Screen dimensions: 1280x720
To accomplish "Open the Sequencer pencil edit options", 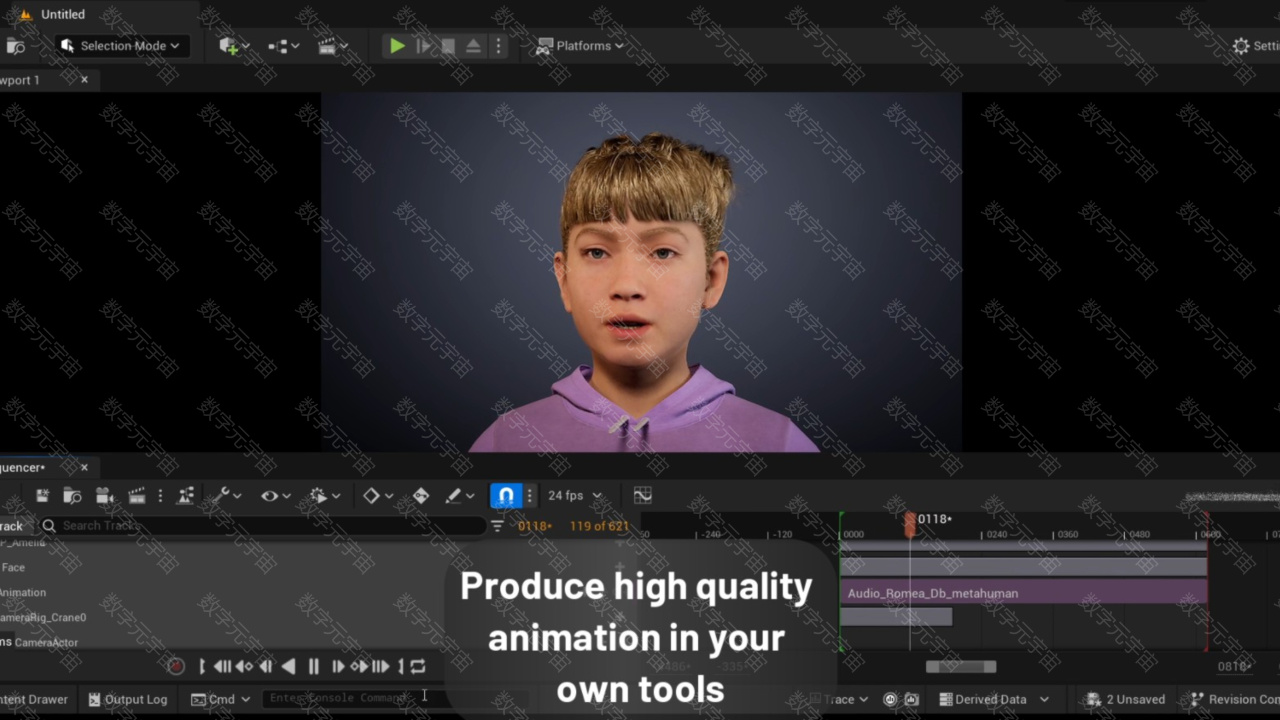I will [459, 496].
